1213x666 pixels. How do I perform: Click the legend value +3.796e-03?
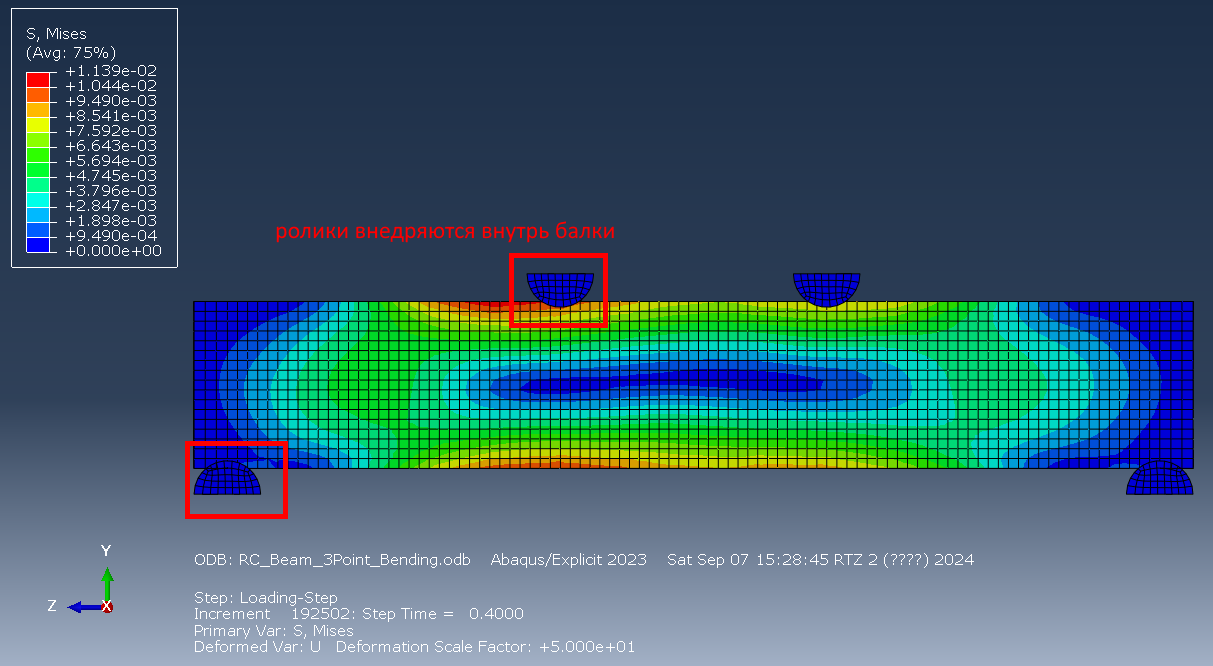(111, 191)
